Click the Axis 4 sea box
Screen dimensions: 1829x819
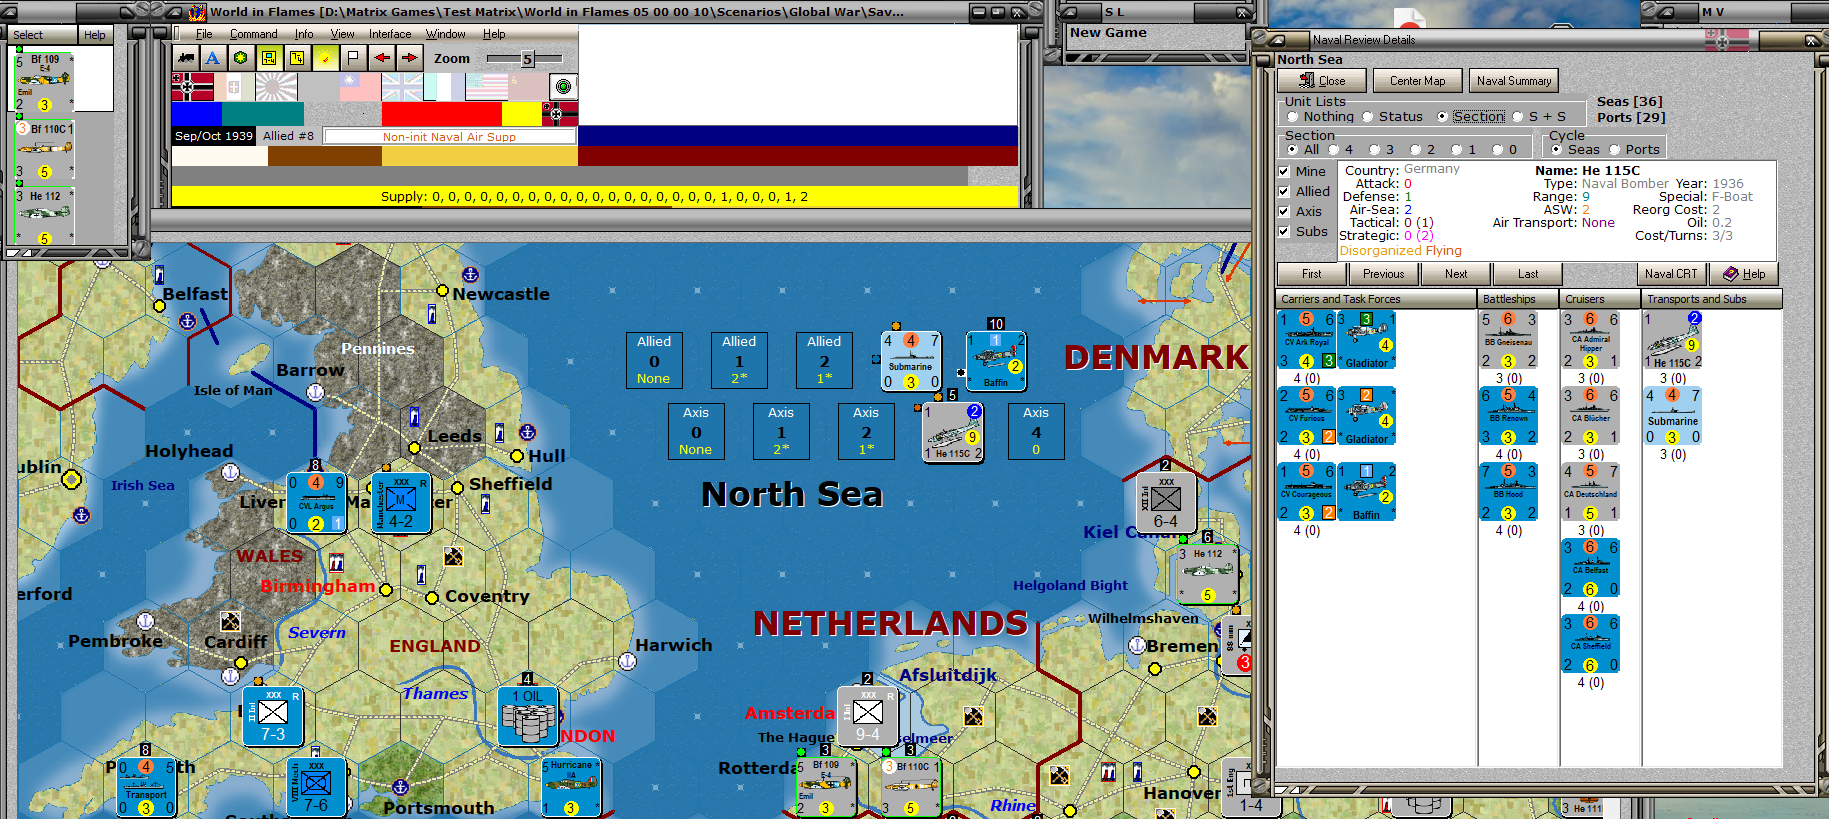coord(1036,431)
